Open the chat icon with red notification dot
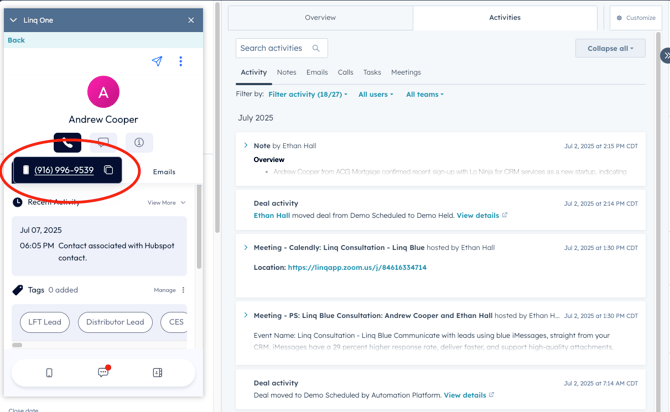Screen dimensions: 670x412 103,372
